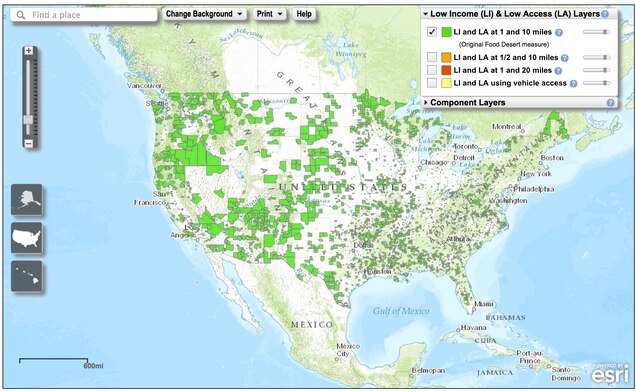Click Component Layers help icon
The image size is (636, 392).
(x=610, y=103)
